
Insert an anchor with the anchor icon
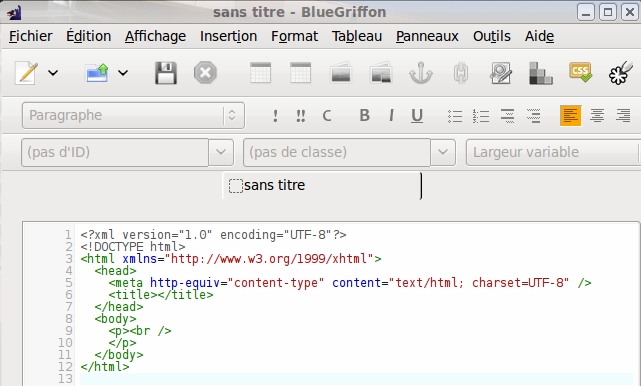point(421,73)
